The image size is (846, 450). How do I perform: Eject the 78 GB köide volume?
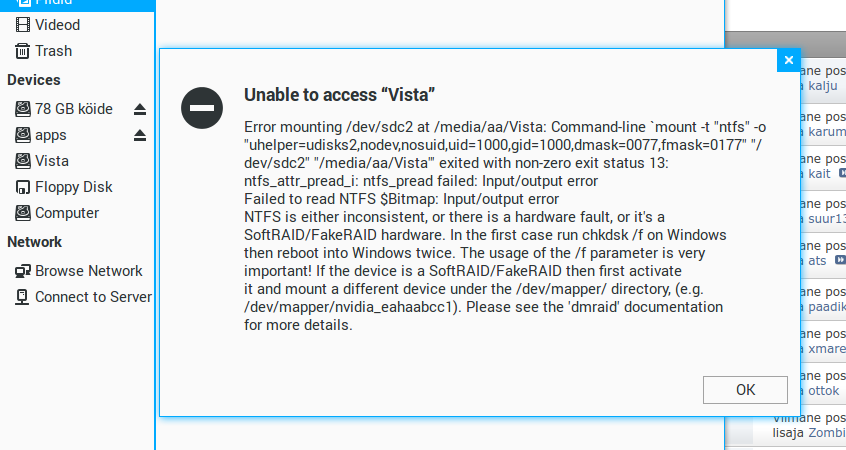[140, 109]
